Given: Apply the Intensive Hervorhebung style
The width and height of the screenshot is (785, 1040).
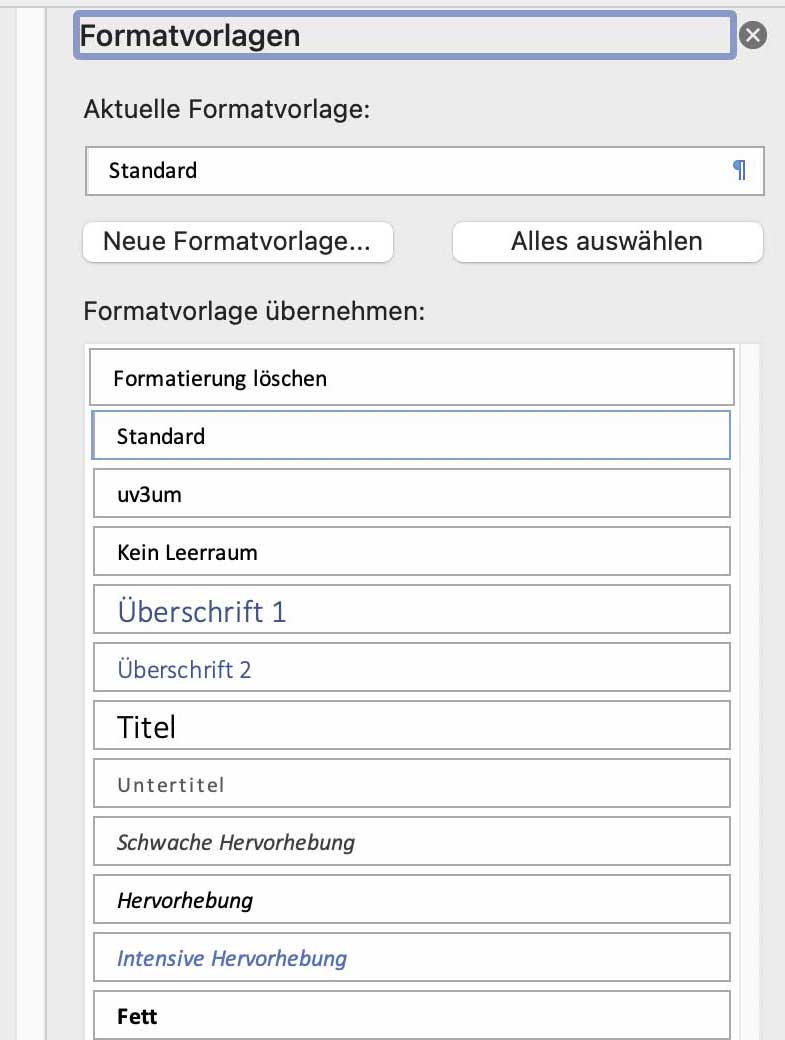Looking at the screenshot, I should (411, 958).
